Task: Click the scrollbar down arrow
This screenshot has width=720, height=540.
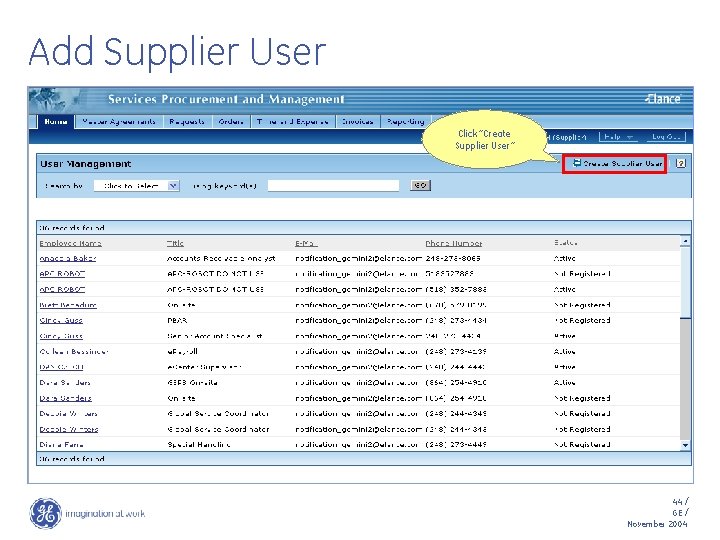Action: 685,445
